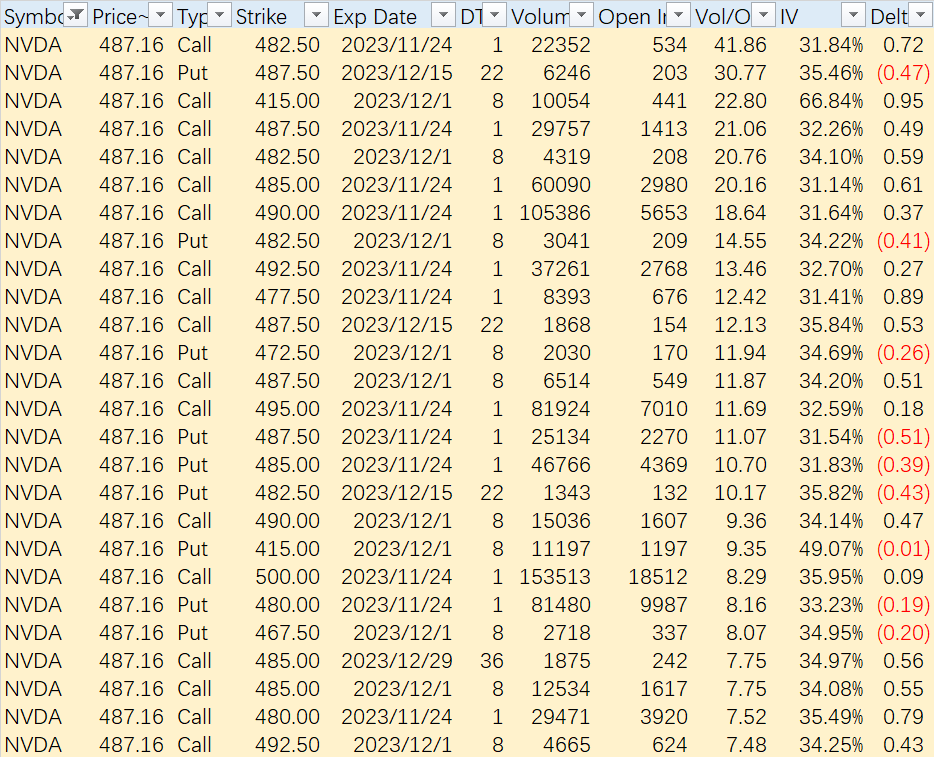This screenshot has width=934, height=757.
Task: Click the delta value 0.95
Action: 904,101
